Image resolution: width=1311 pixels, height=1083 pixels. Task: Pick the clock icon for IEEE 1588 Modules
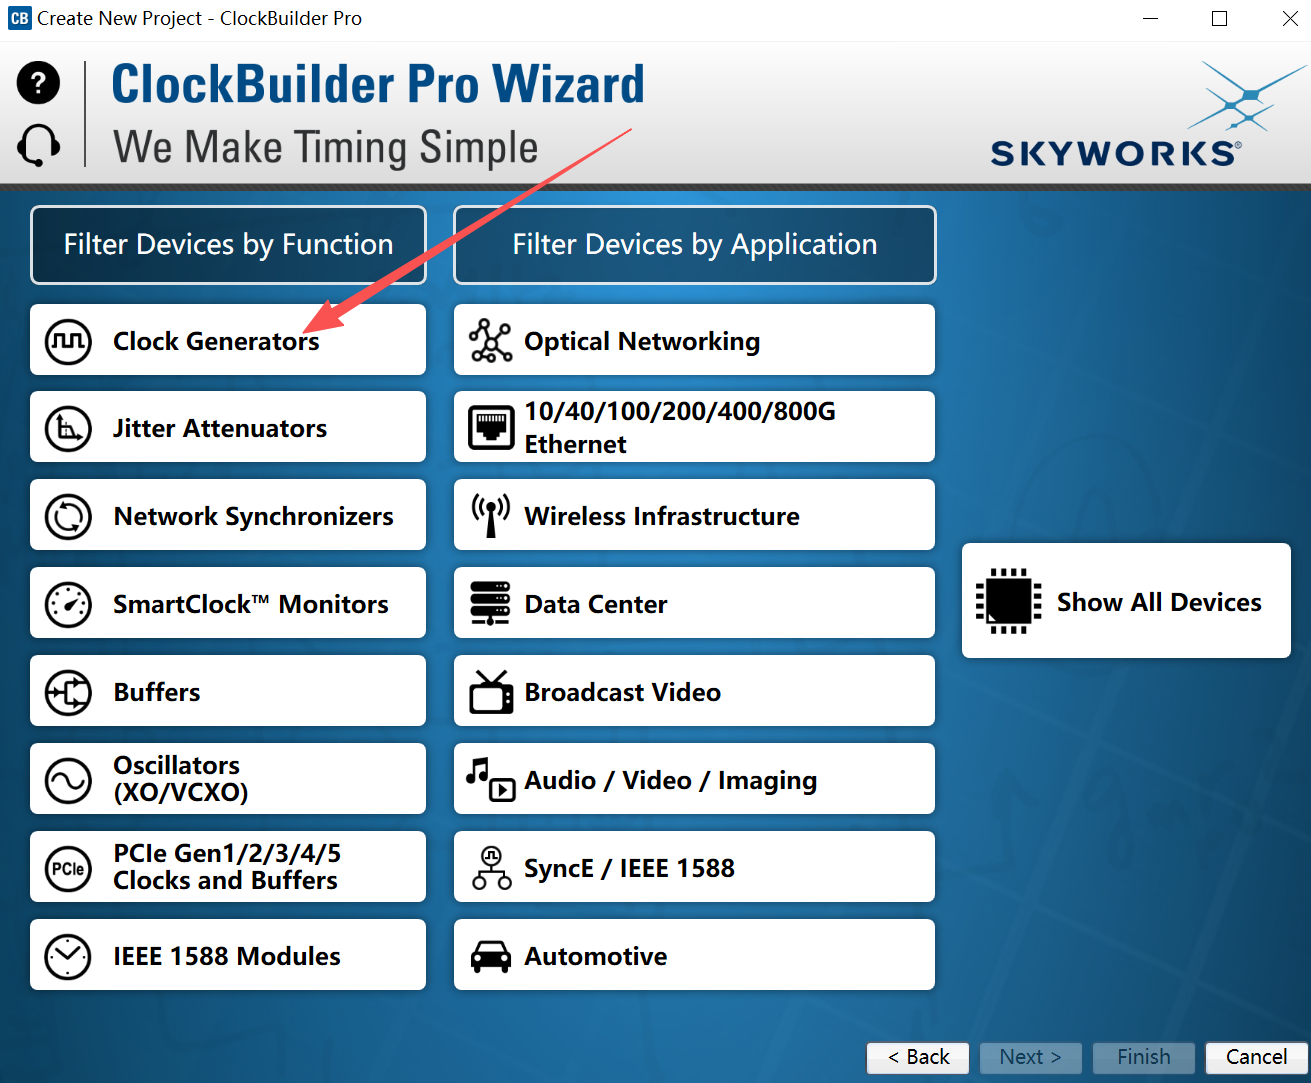[x=68, y=956]
